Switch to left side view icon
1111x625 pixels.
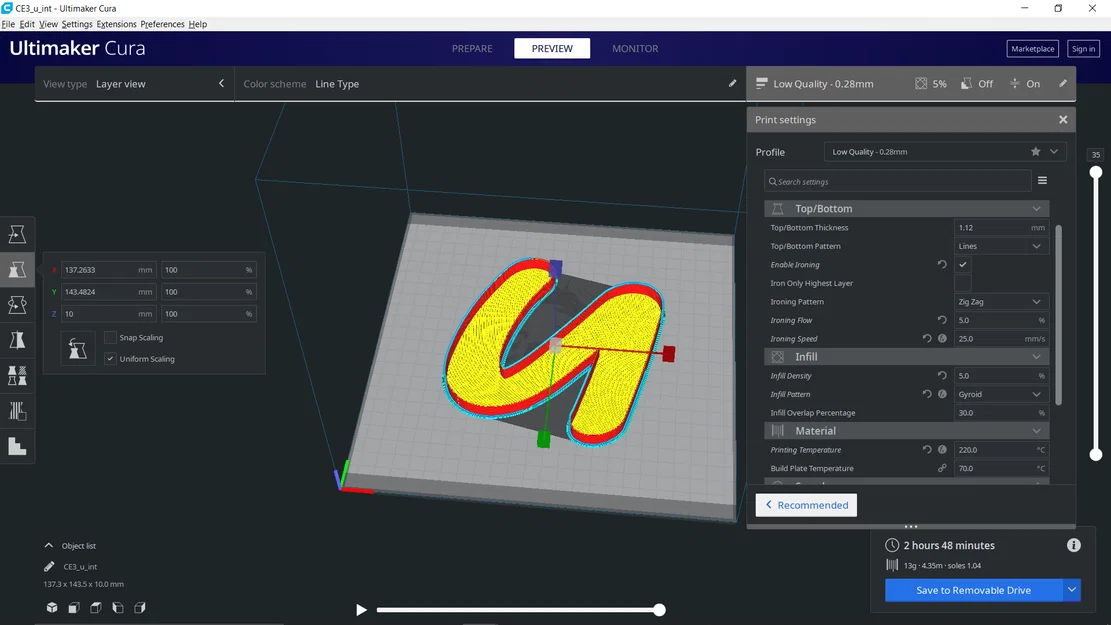point(118,607)
